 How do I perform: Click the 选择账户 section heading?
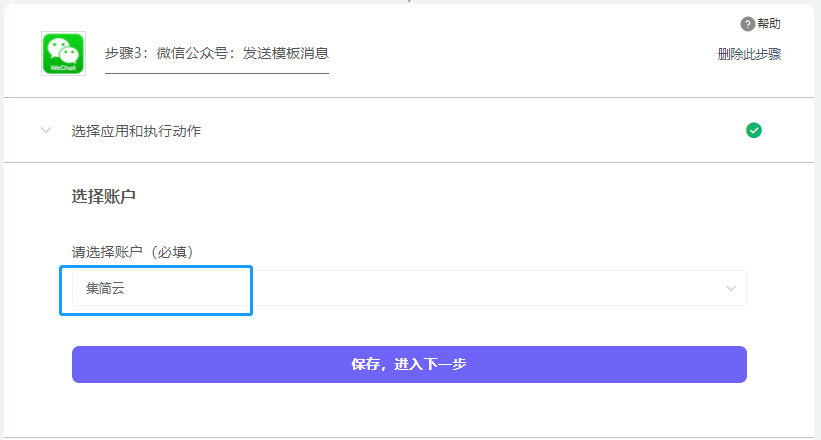click(x=104, y=196)
